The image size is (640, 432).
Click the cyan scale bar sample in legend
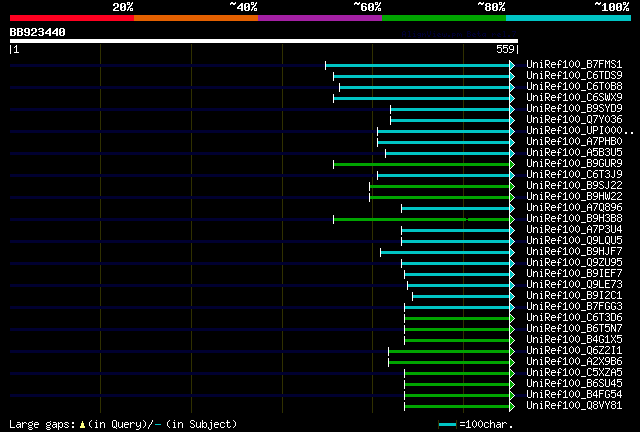pyautogui.click(x=447, y=425)
